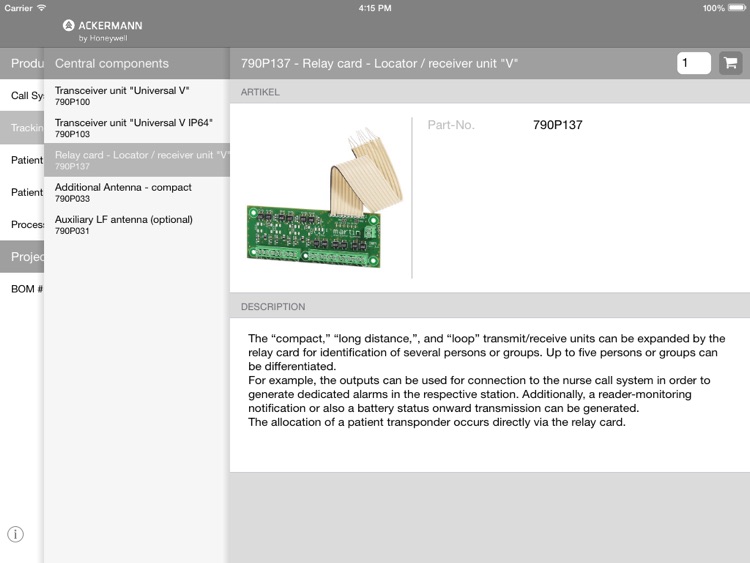Add item to shopping cart

pyautogui.click(x=730, y=63)
